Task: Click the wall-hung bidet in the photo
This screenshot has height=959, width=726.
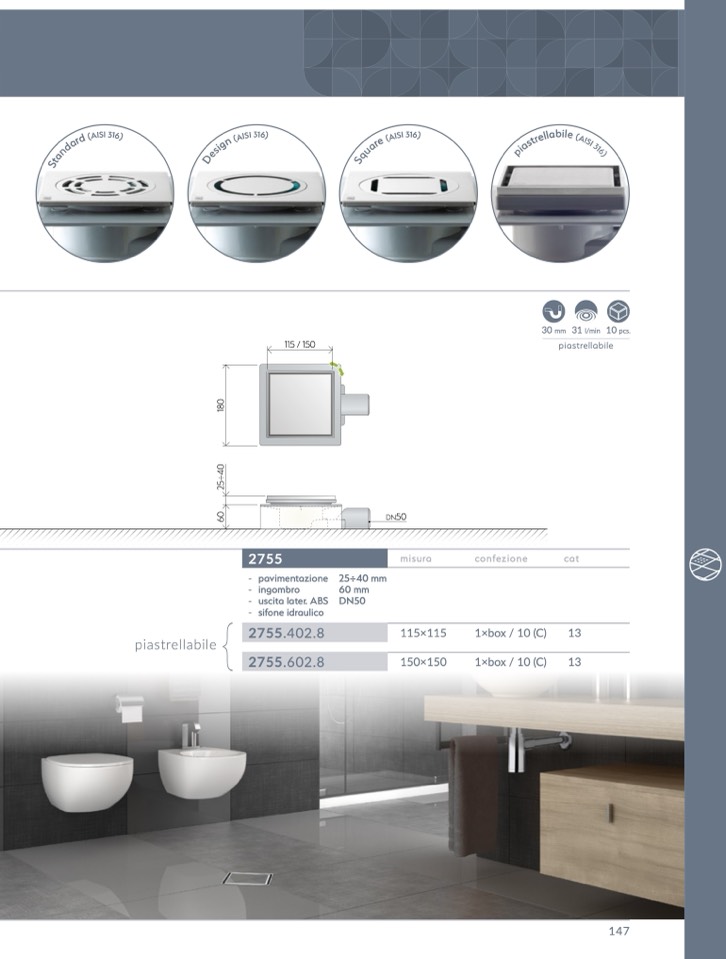Action: (x=203, y=770)
